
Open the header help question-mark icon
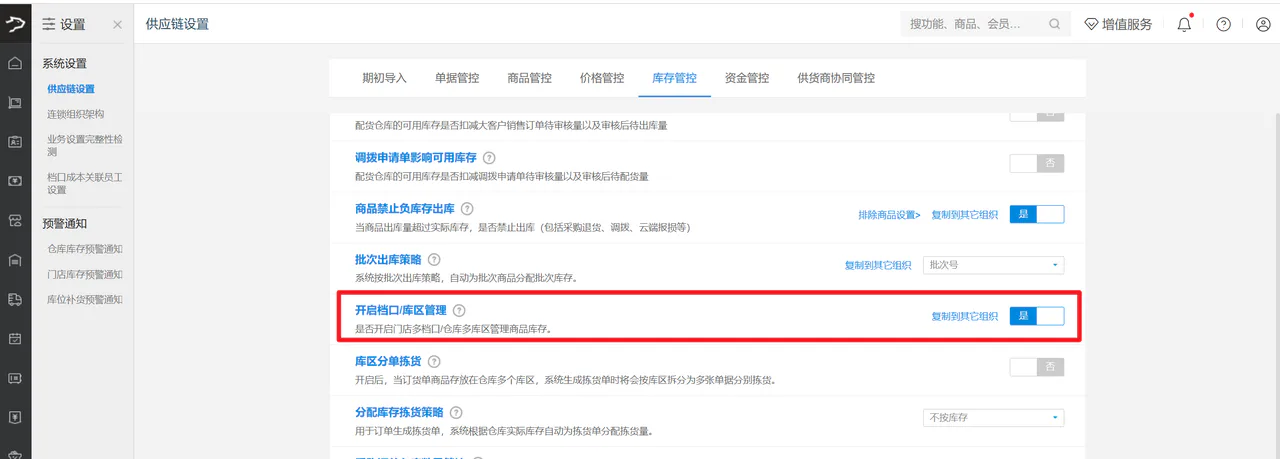coord(1223,24)
